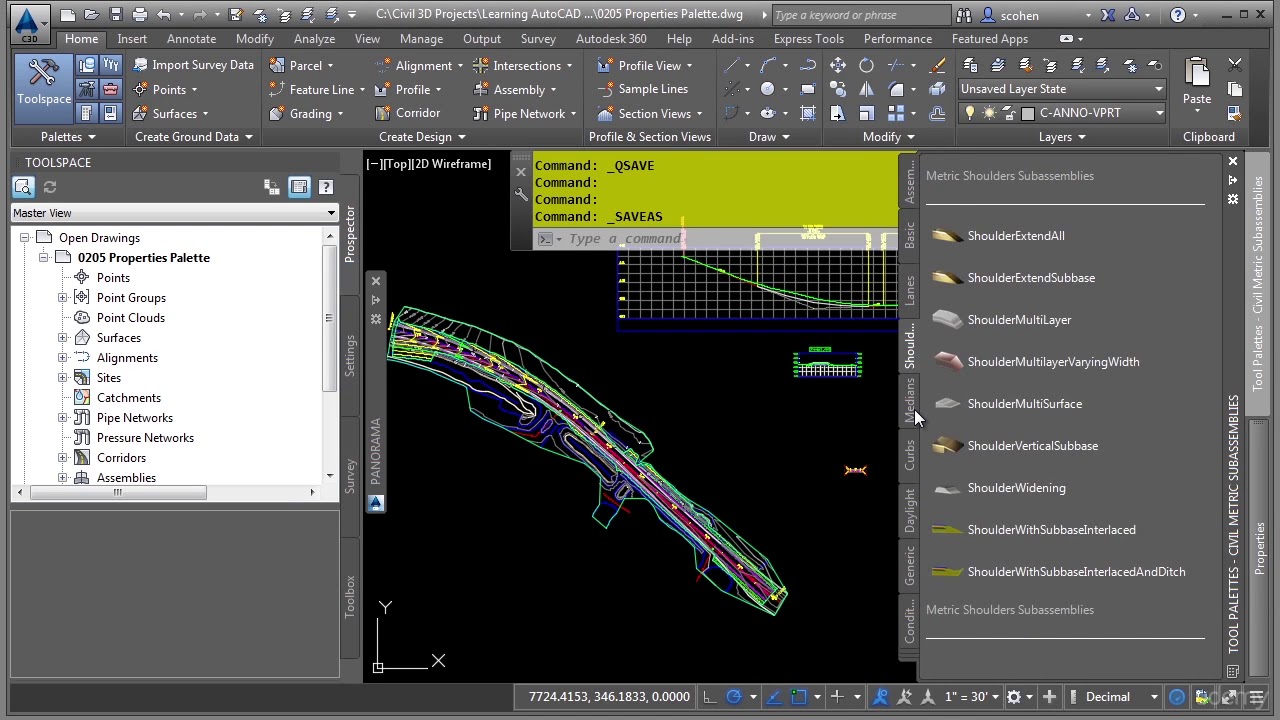The image size is (1280, 720).
Task: Toggle the layer on/off lightbulb icon
Action: tap(969, 113)
